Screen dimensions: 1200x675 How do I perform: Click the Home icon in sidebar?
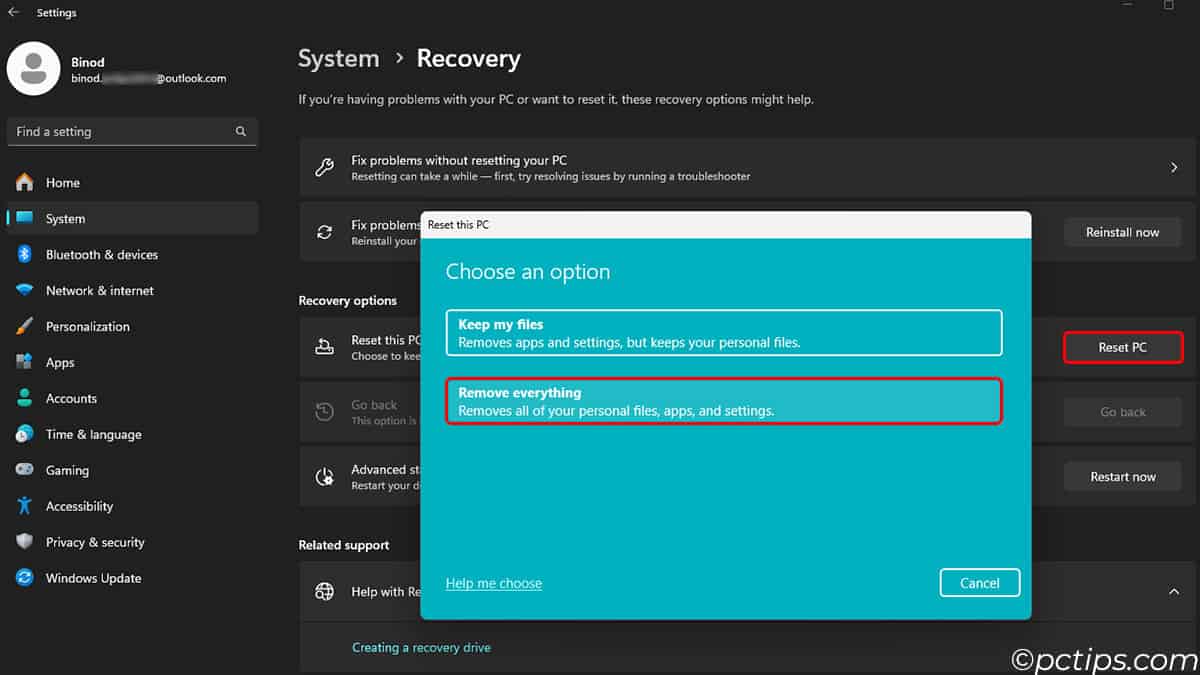coord(25,183)
